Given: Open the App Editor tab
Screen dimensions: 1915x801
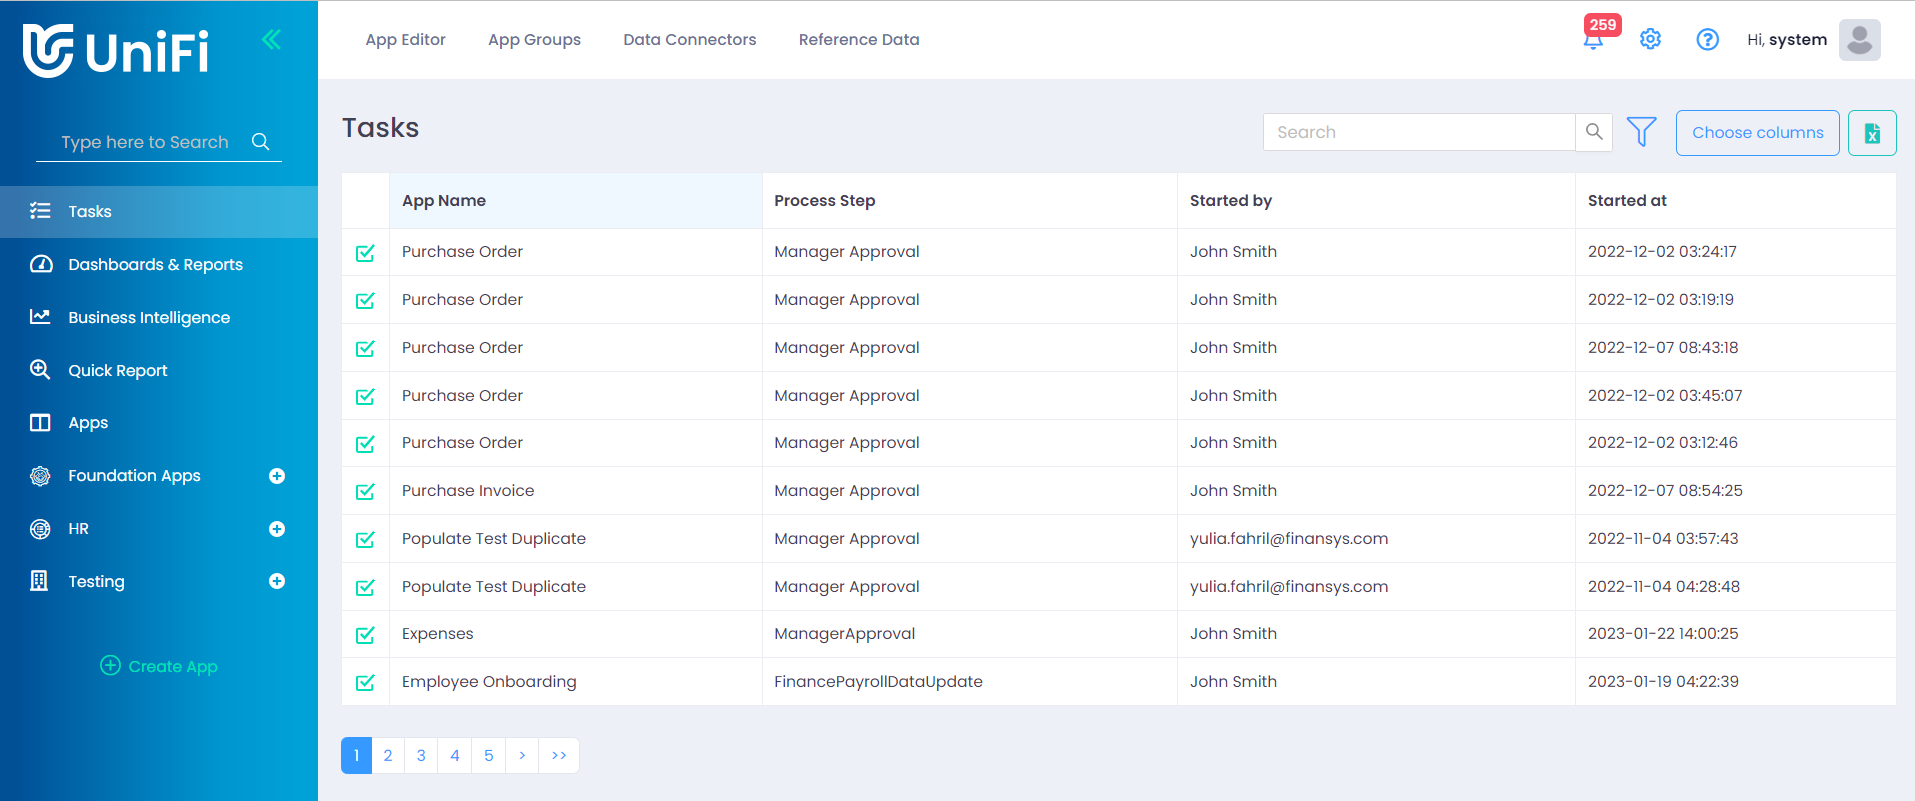Looking at the screenshot, I should pyautogui.click(x=405, y=40).
